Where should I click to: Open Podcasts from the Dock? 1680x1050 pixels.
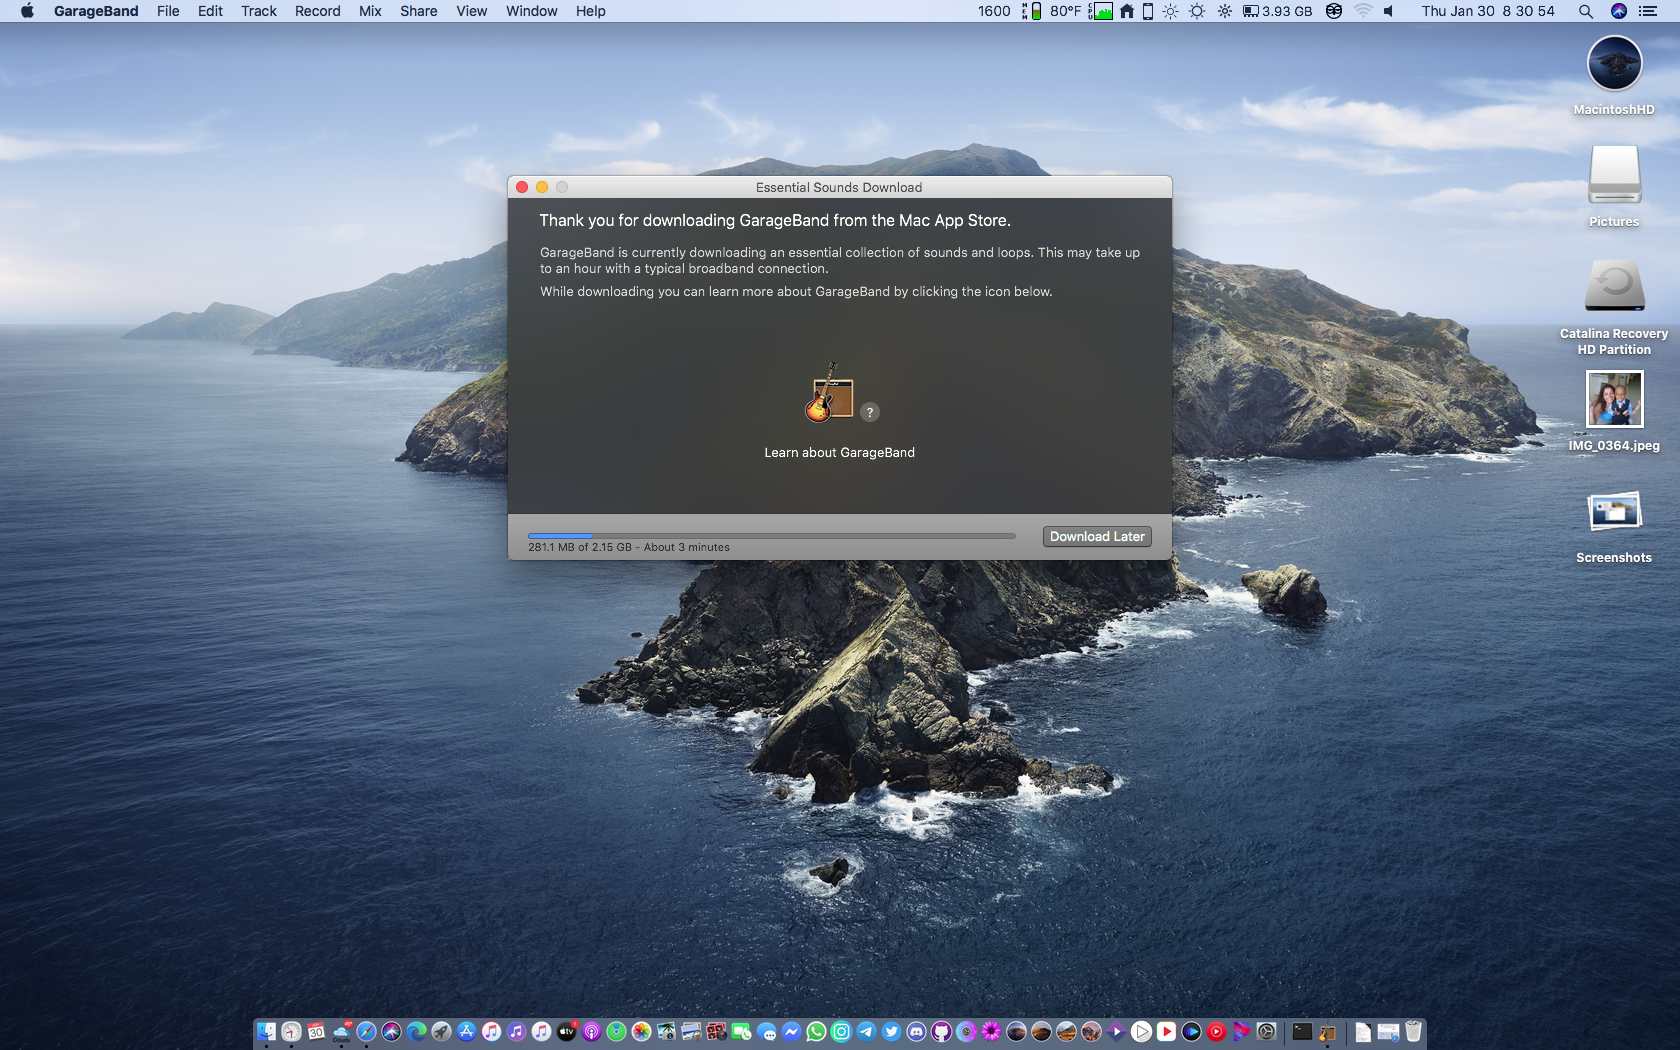tap(591, 1031)
